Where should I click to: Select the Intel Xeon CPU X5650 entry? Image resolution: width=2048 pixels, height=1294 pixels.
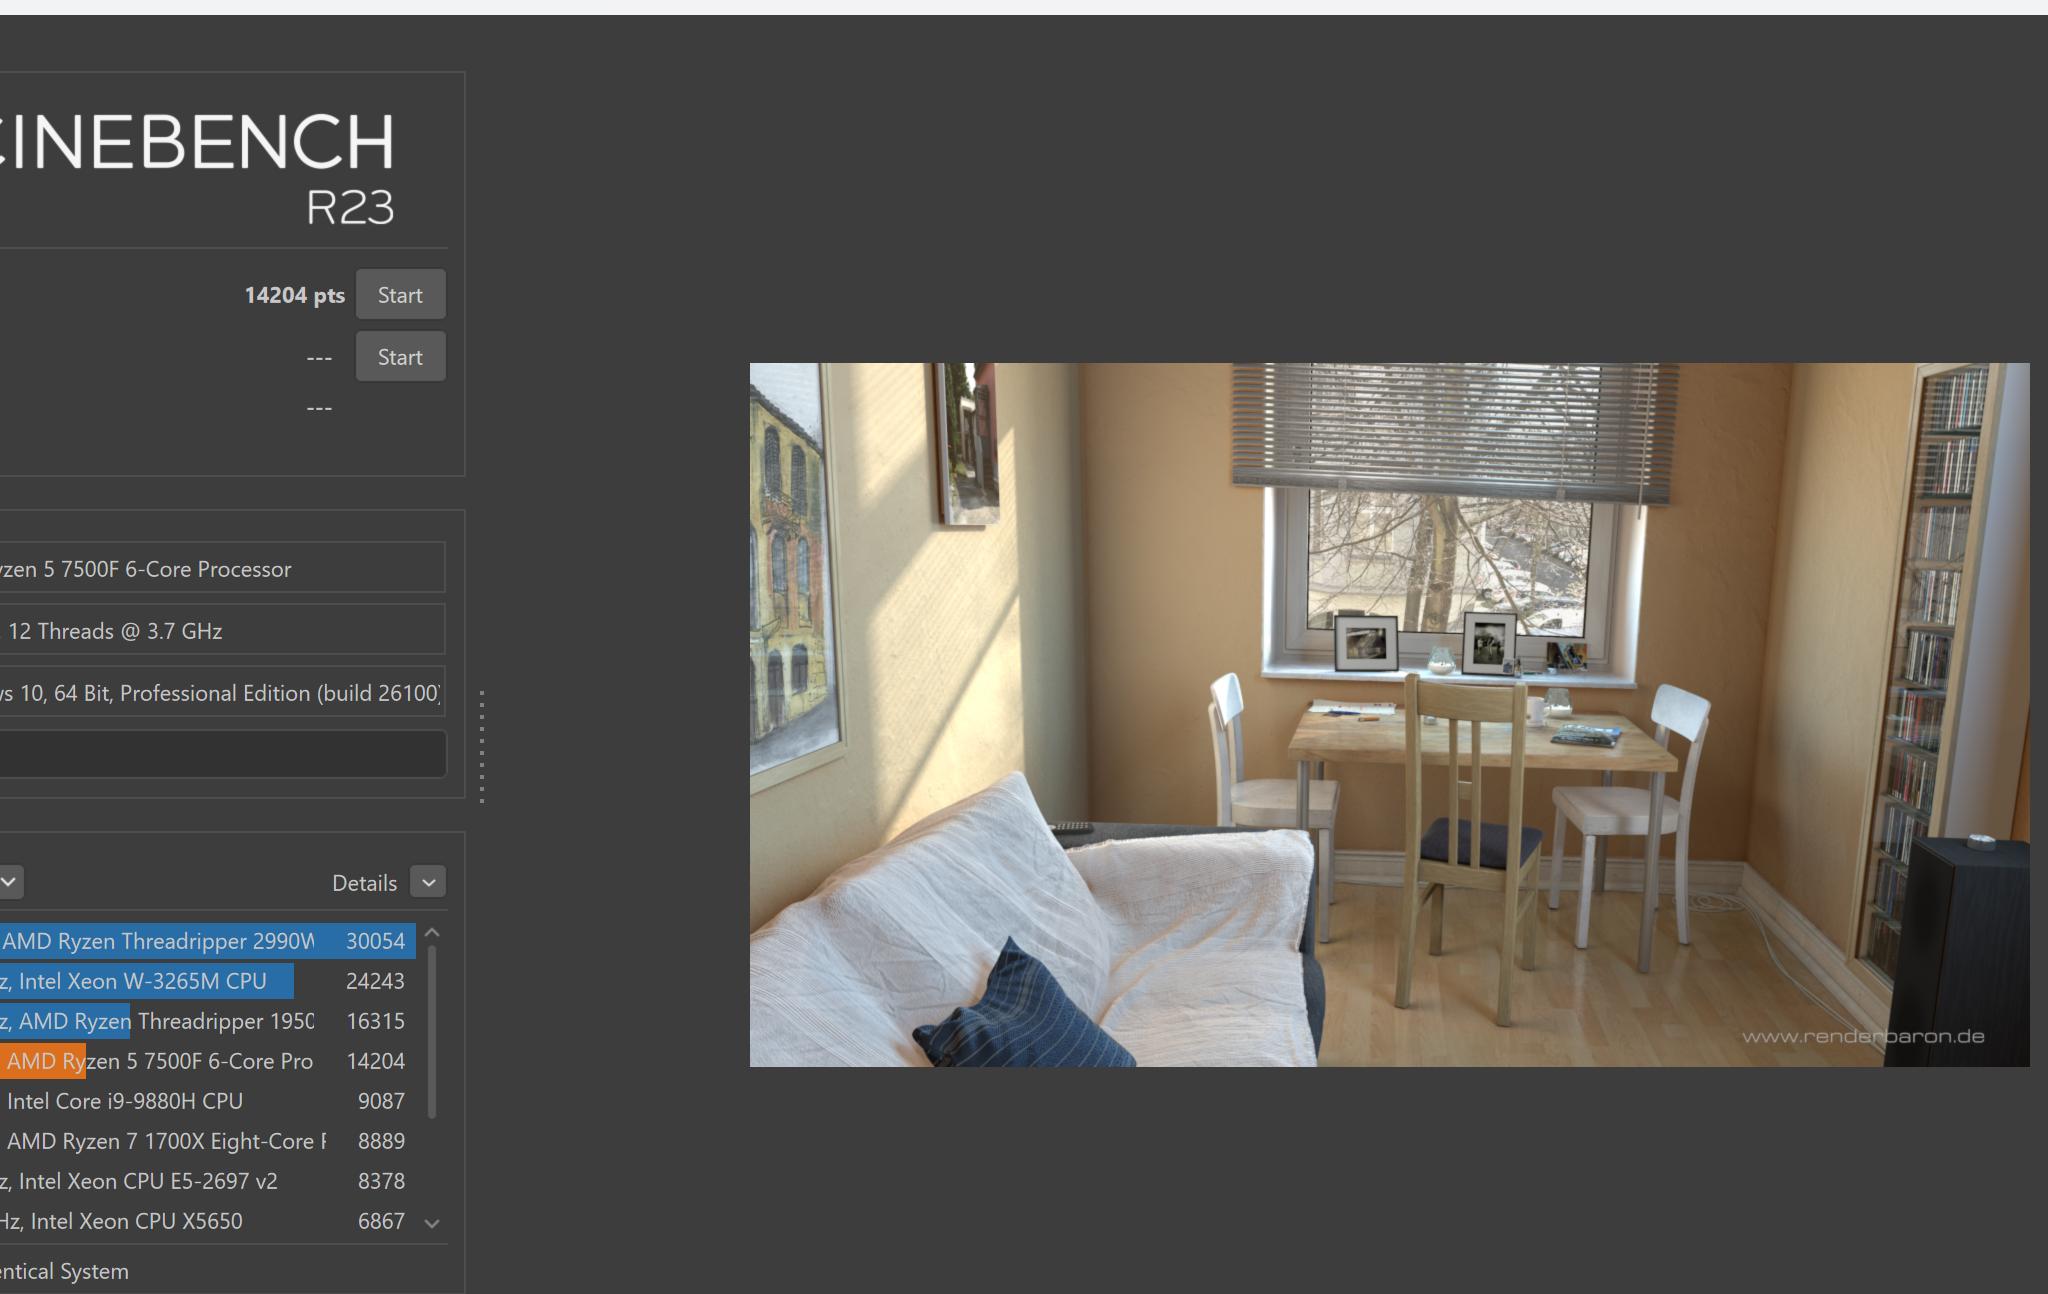click(208, 1221)
